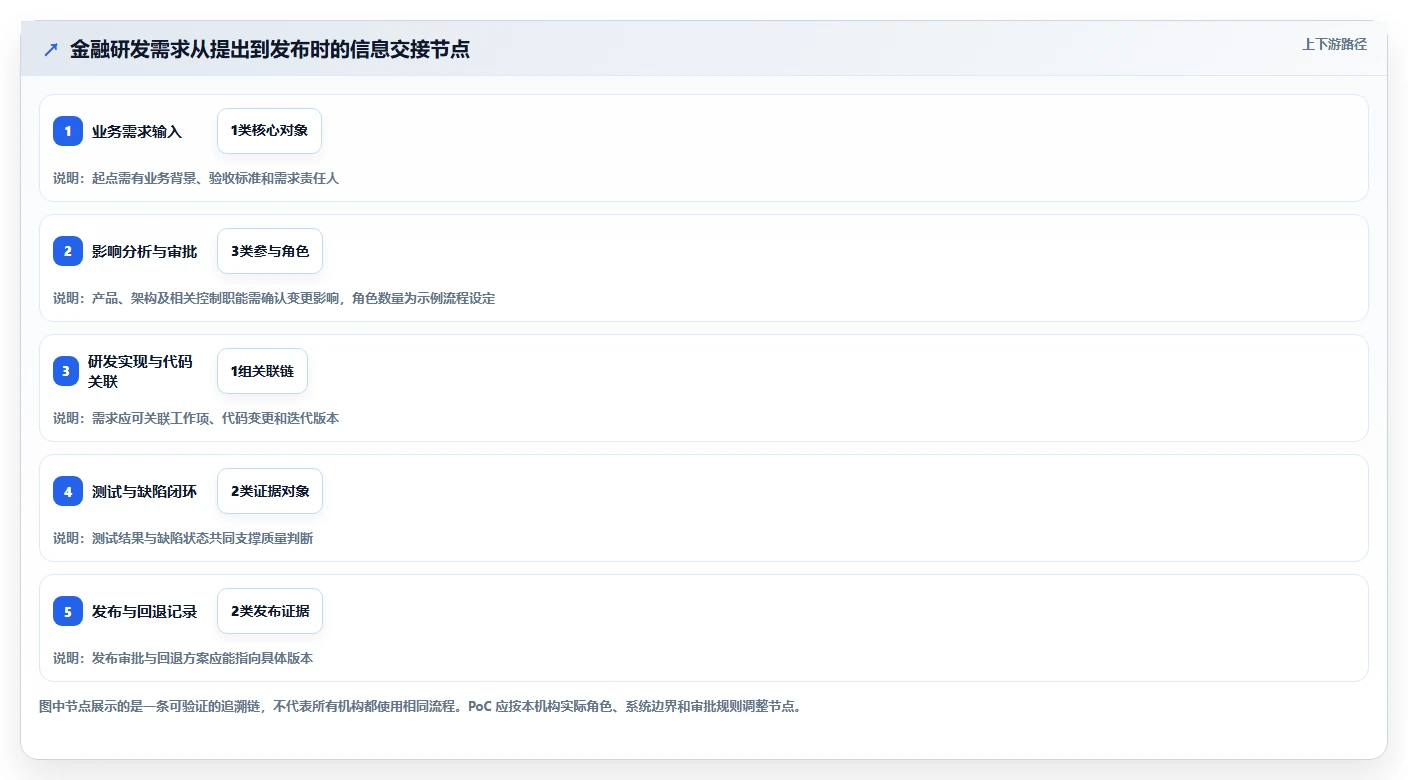Click the note about 产品、架构及相关控制职能
Viewport: 1408px width, 780px height.
274,298
